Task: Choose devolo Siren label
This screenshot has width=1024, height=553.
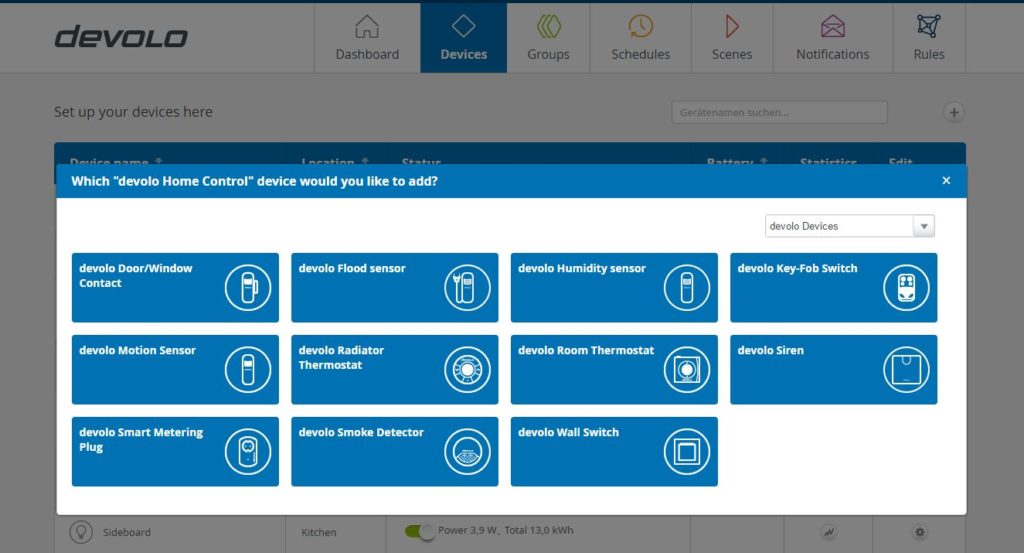Action: 771,351
